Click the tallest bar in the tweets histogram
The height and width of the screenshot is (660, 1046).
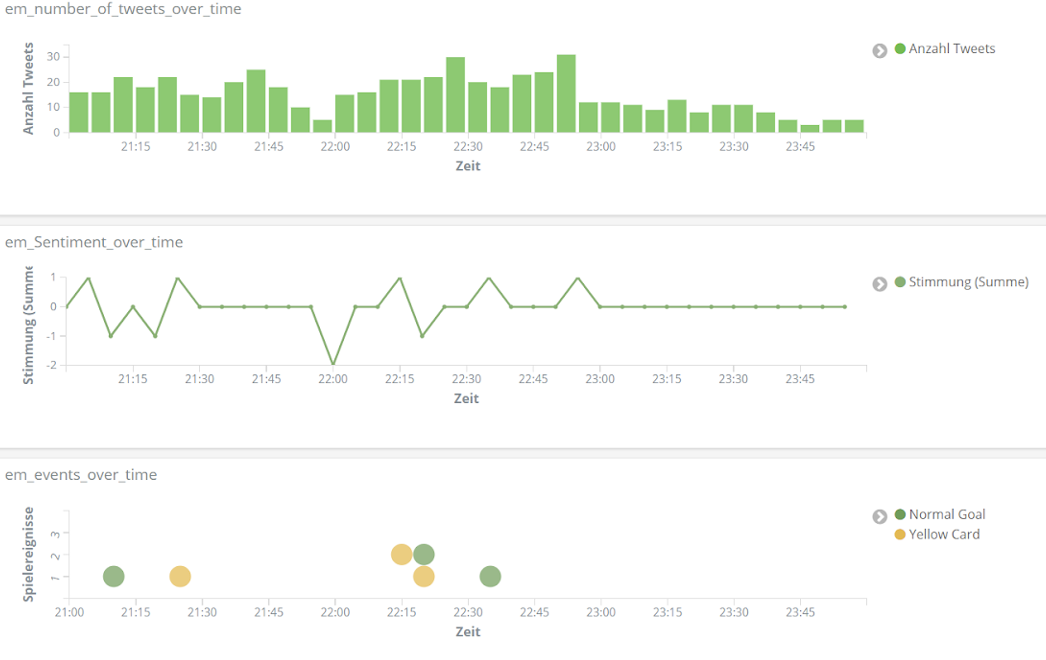coord(566,94)
